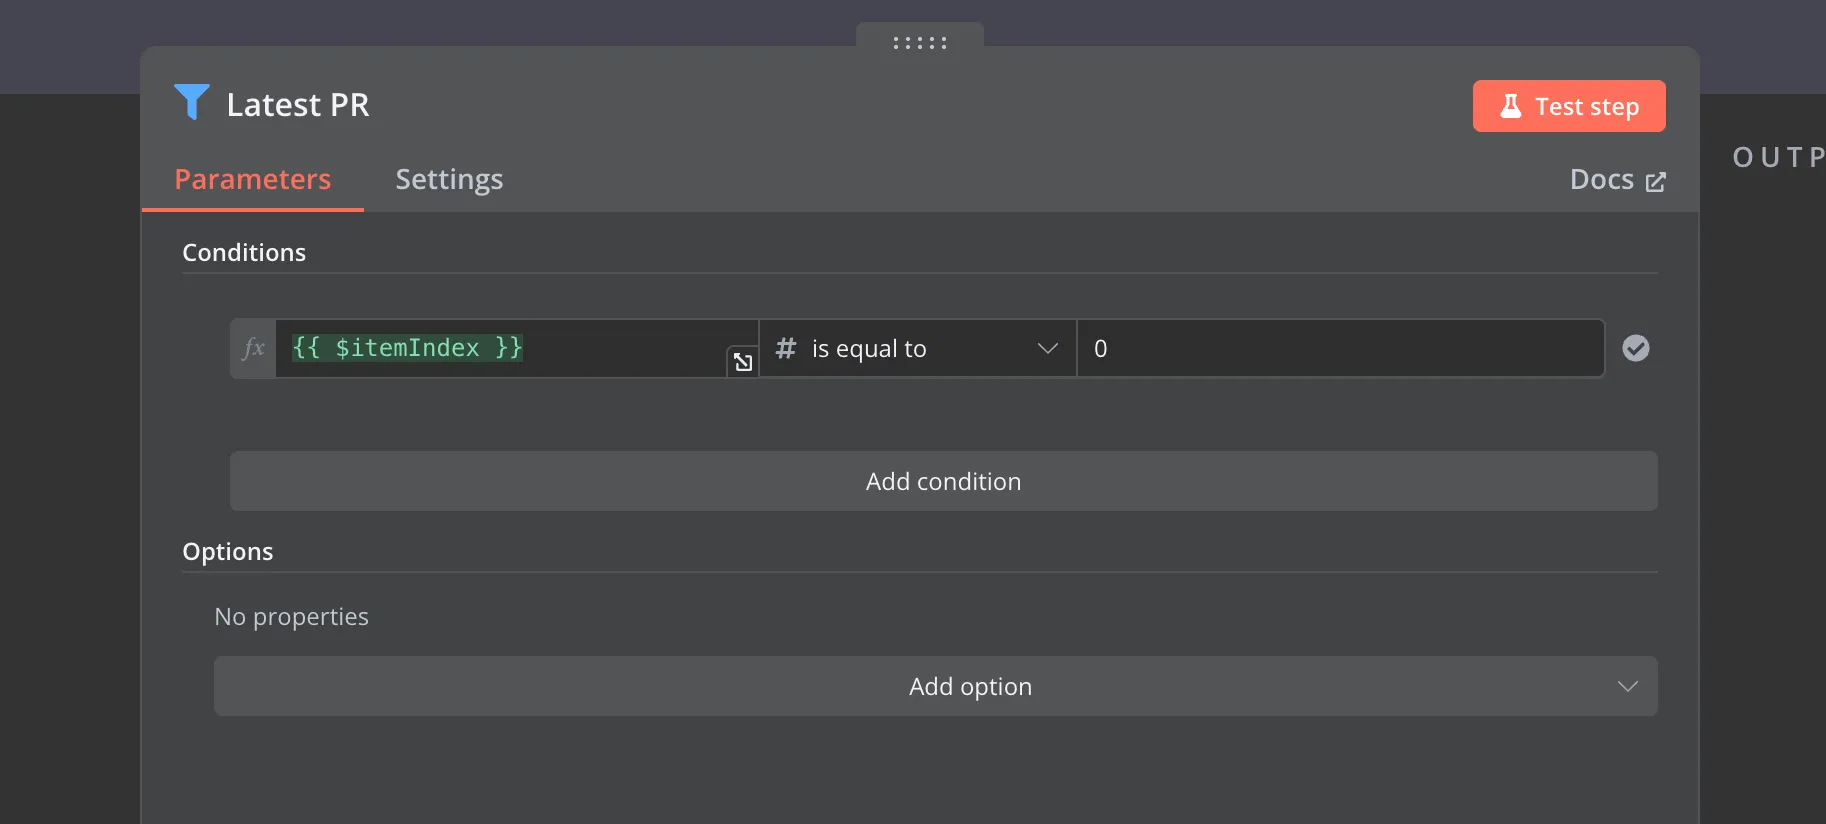Click the Add condition button
The height and width of the screenshot is (824, 1826).
pos(944,481)
